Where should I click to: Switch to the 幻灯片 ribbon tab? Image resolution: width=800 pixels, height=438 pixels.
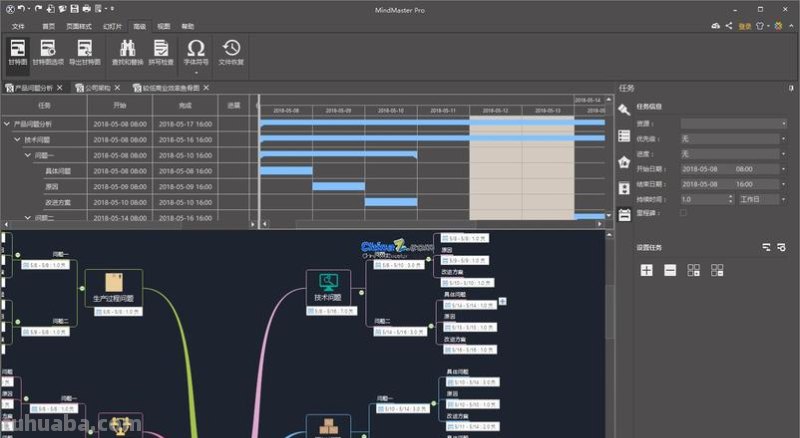112,26
